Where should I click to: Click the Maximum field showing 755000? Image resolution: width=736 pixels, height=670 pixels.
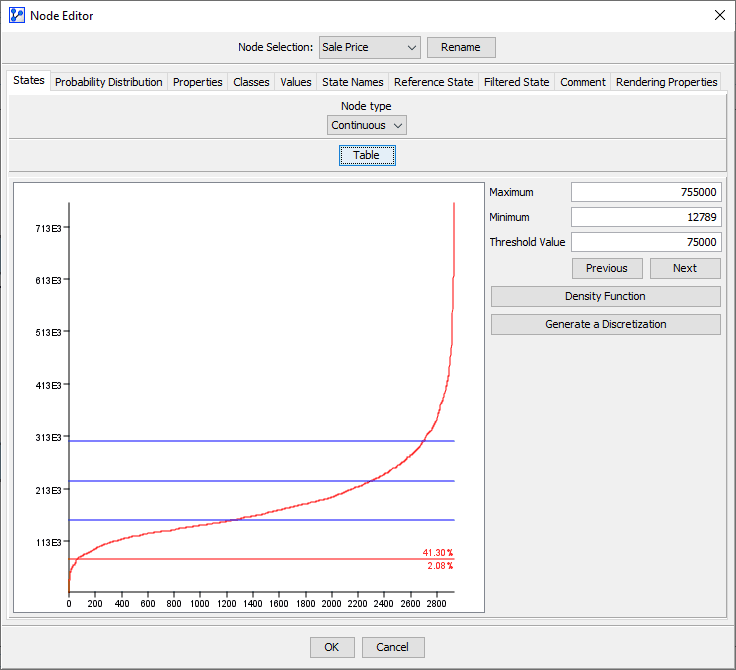point(646,192)
